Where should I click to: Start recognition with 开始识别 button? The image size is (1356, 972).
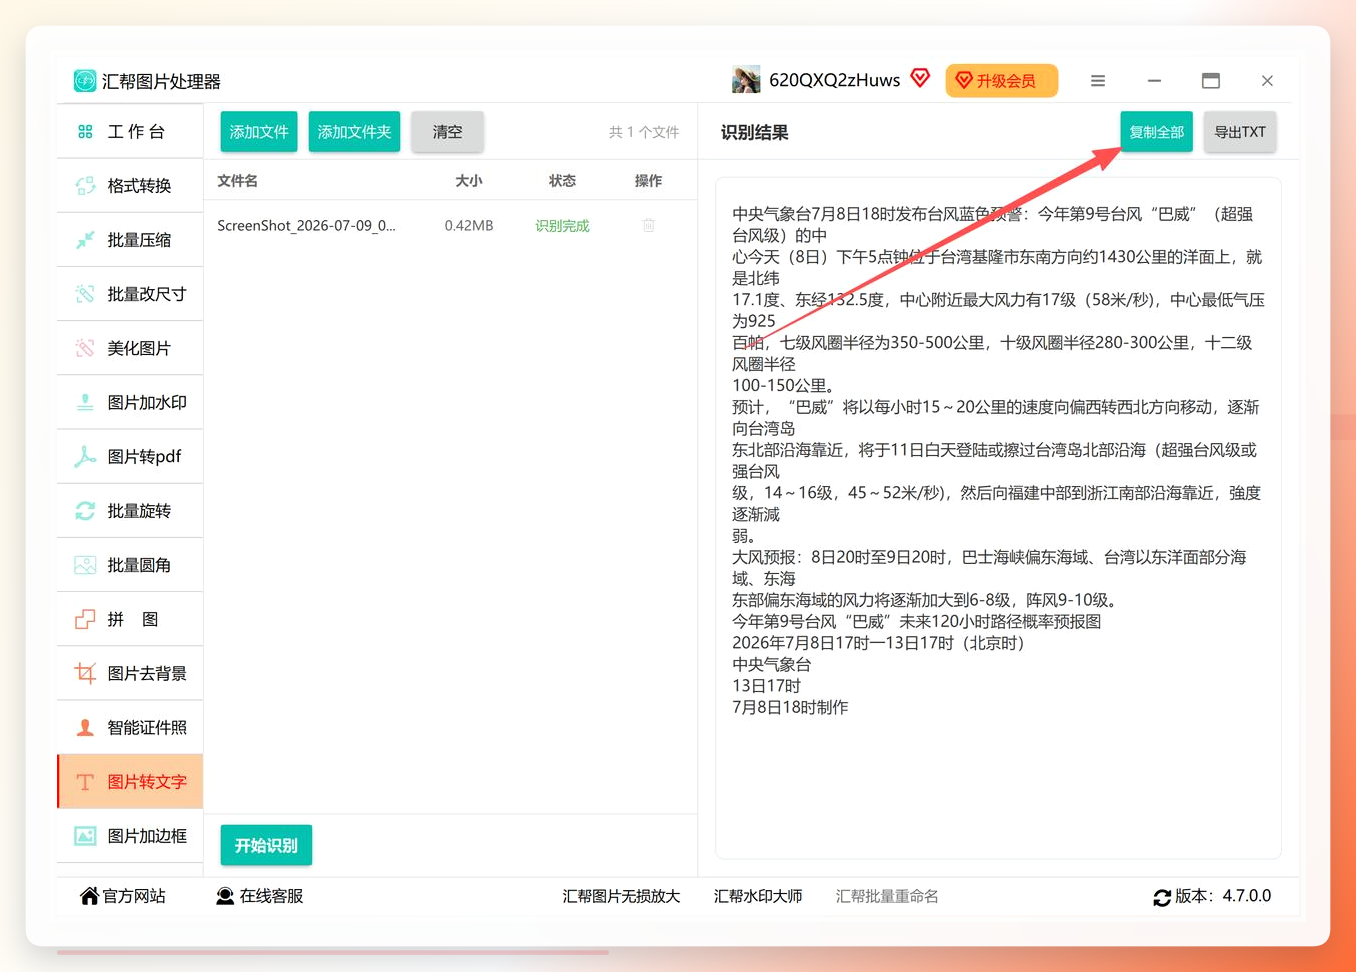(x=266, y=845)
